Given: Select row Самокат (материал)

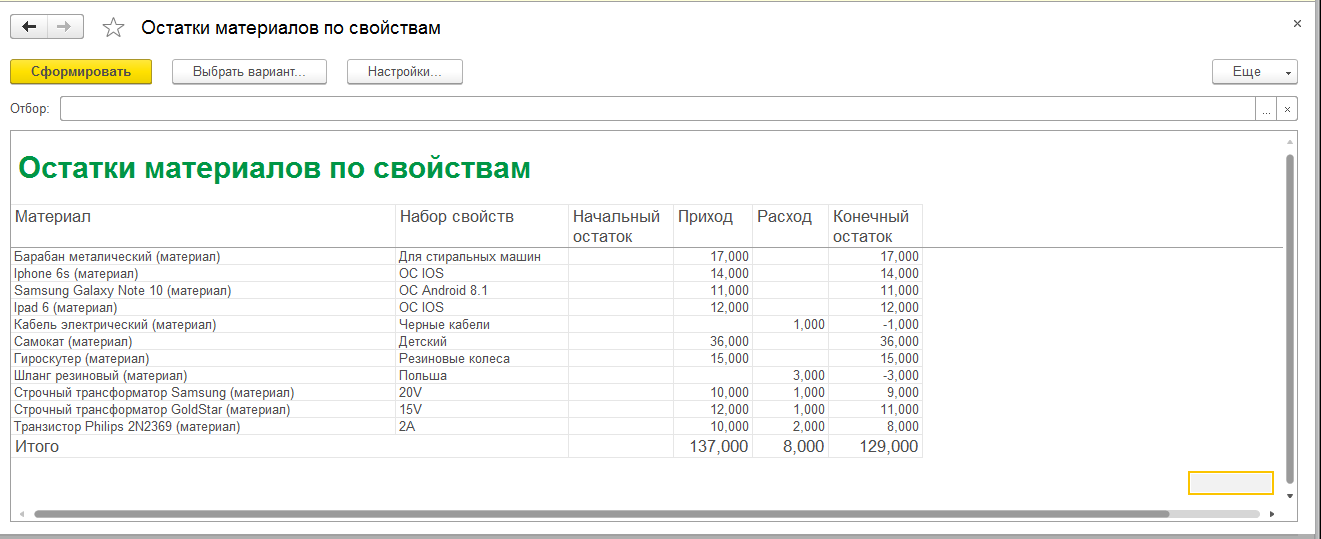Looking at the screenshot, I should click(466, 341).
